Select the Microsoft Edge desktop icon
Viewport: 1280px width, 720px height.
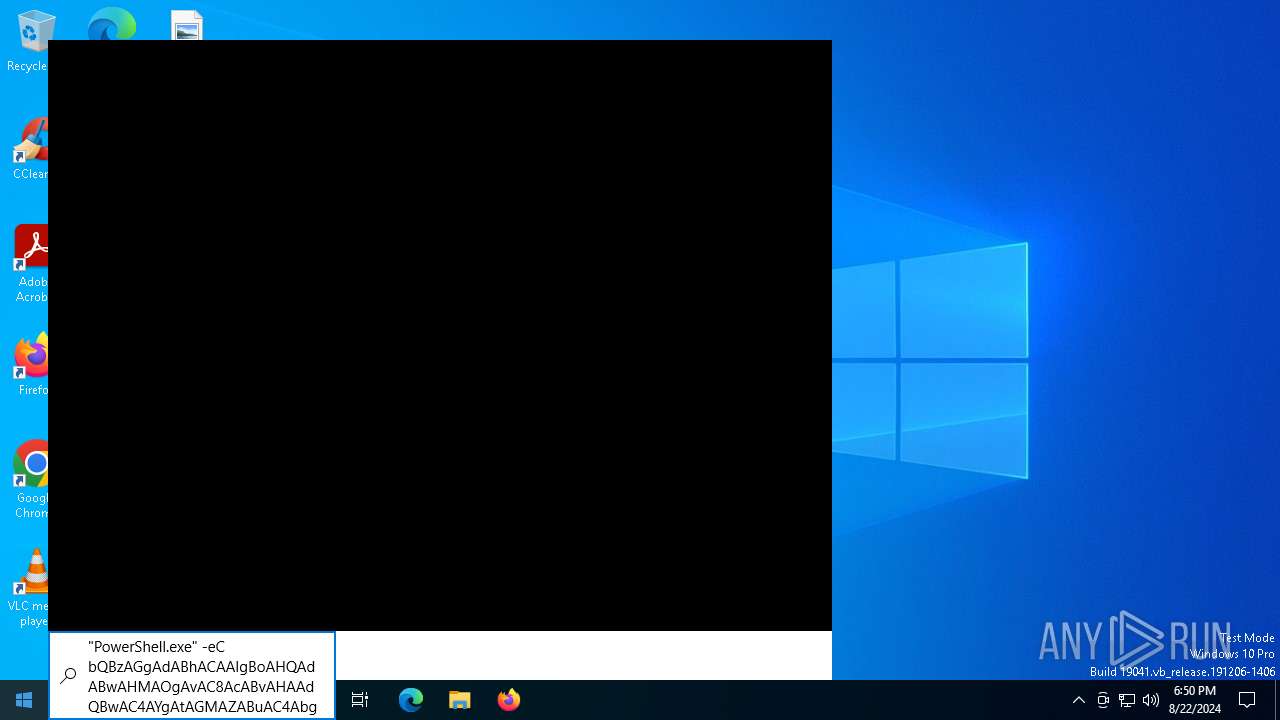[x=111, y=24]
